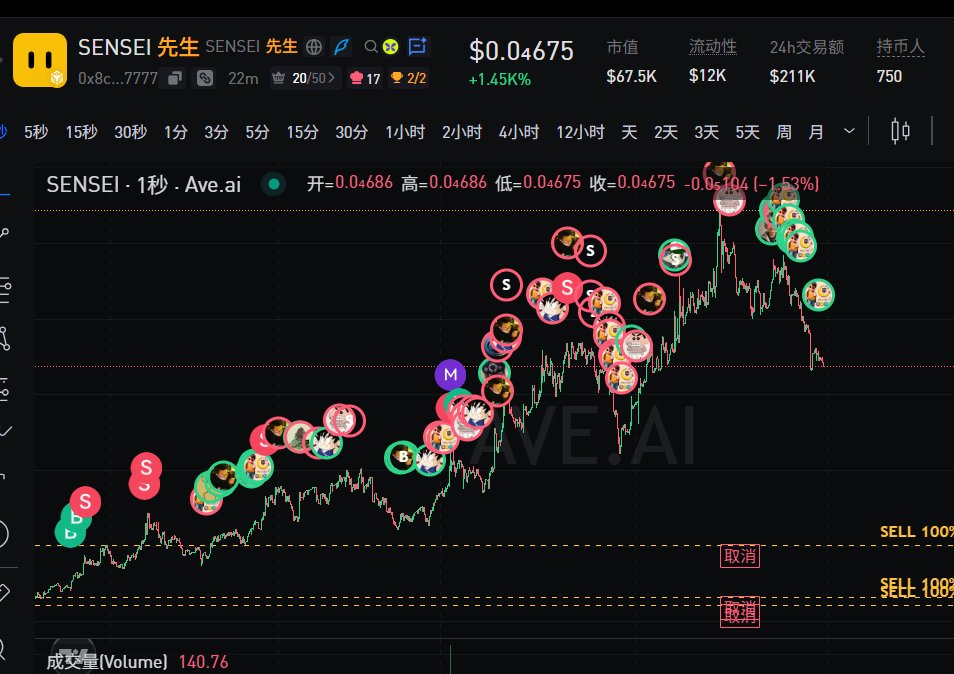Click the 22m token age text
The image size is (954, 674).
[243, 78]
